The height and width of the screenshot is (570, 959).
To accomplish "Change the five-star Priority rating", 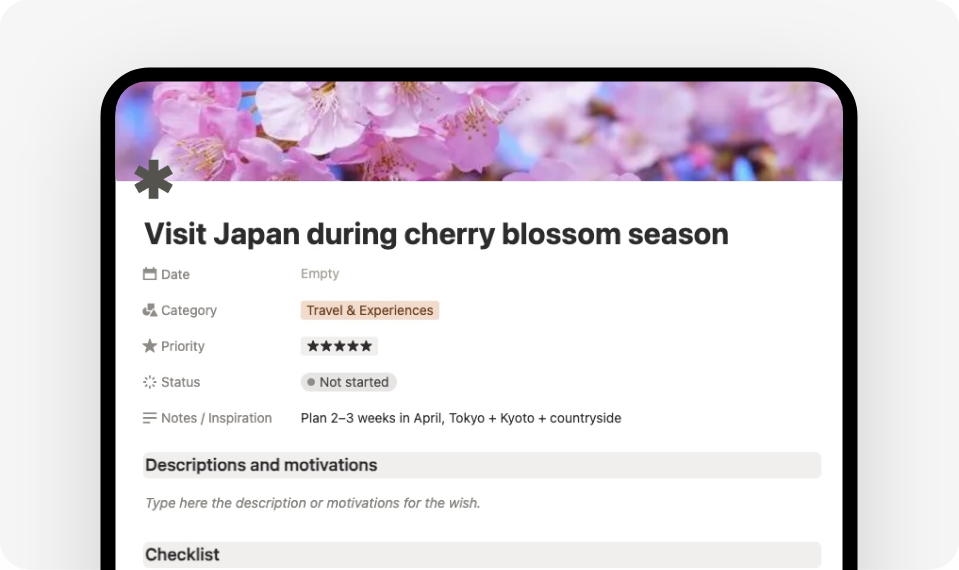I will point(339,346).
